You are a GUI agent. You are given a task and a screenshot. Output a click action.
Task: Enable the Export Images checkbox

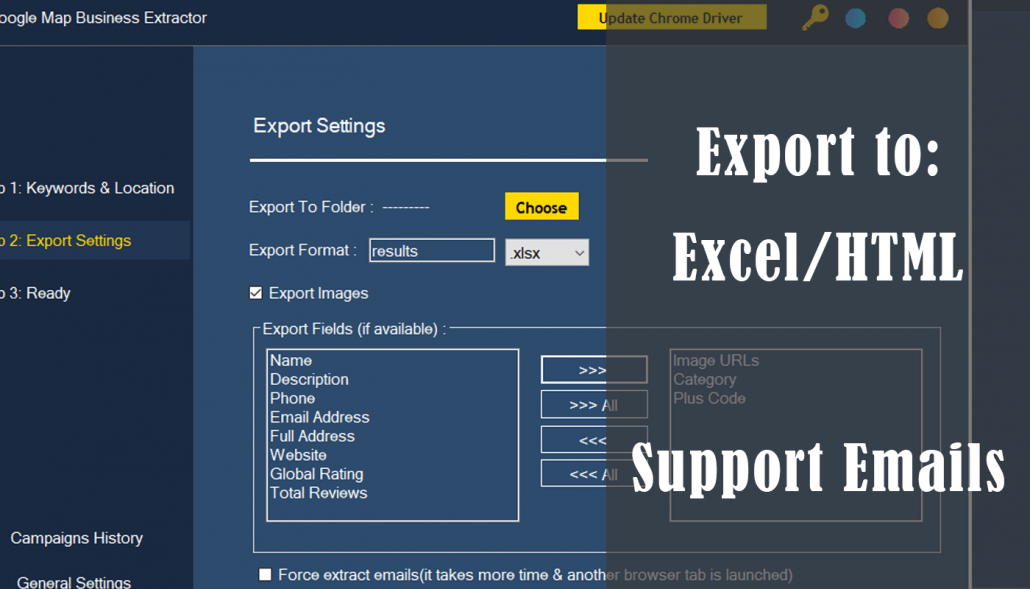pos(256,293)
